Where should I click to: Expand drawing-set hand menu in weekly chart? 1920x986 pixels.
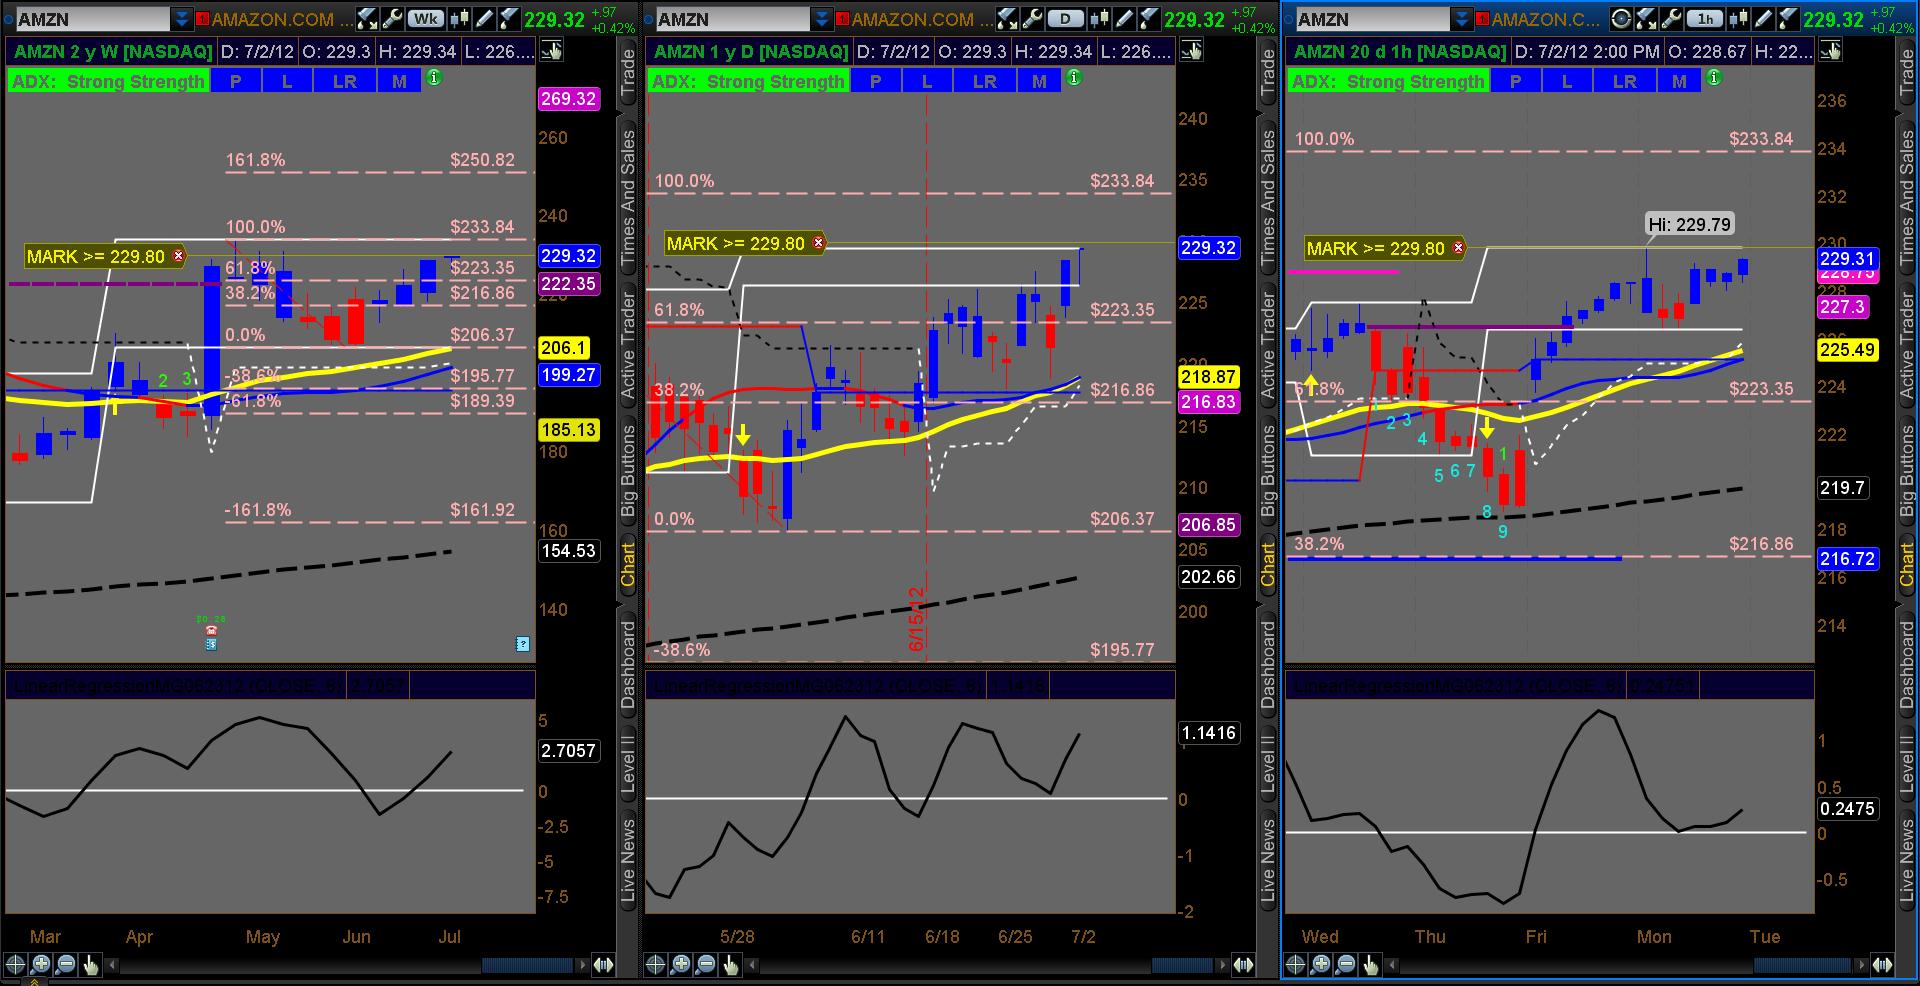[551, 51]
